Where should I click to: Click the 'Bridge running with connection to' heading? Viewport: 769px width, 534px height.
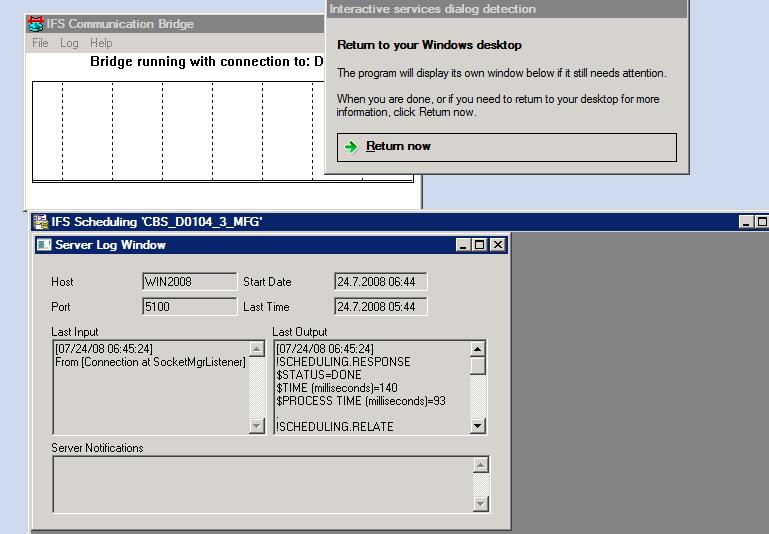pos(206,62)
